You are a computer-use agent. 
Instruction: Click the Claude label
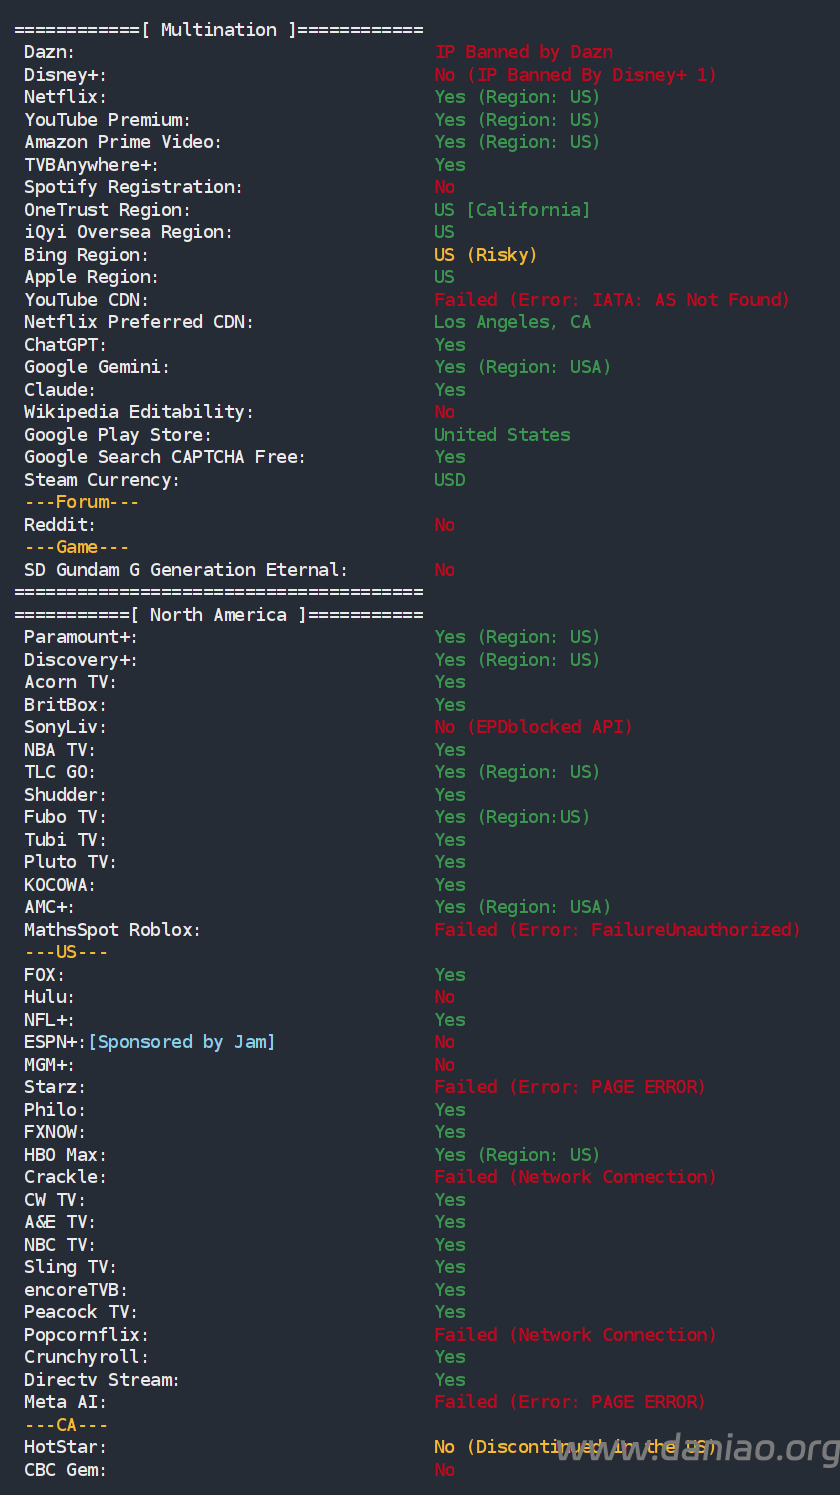pos(60,390)
